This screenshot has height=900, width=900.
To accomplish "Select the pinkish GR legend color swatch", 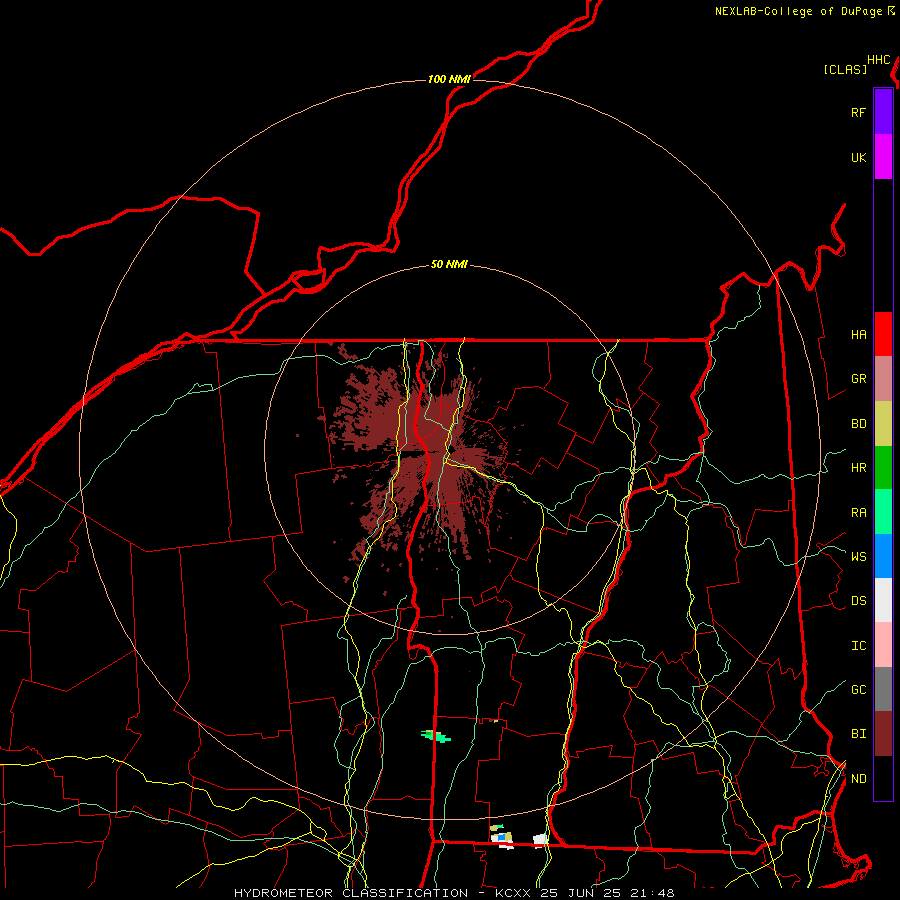I will [883, 379].
